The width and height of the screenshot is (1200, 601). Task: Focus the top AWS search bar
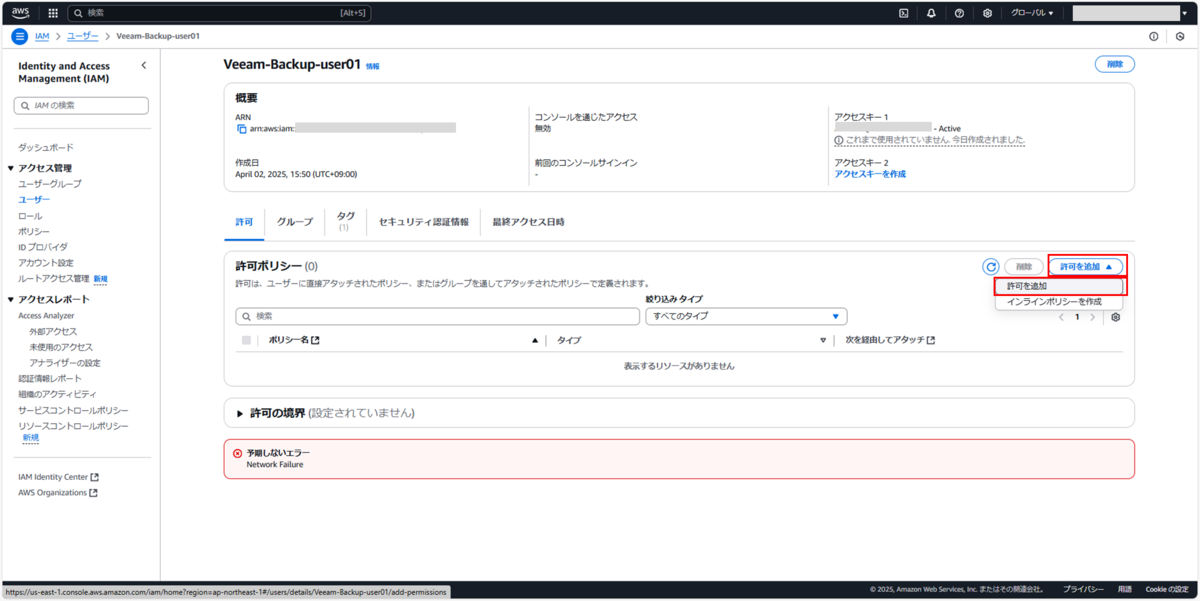218,13
